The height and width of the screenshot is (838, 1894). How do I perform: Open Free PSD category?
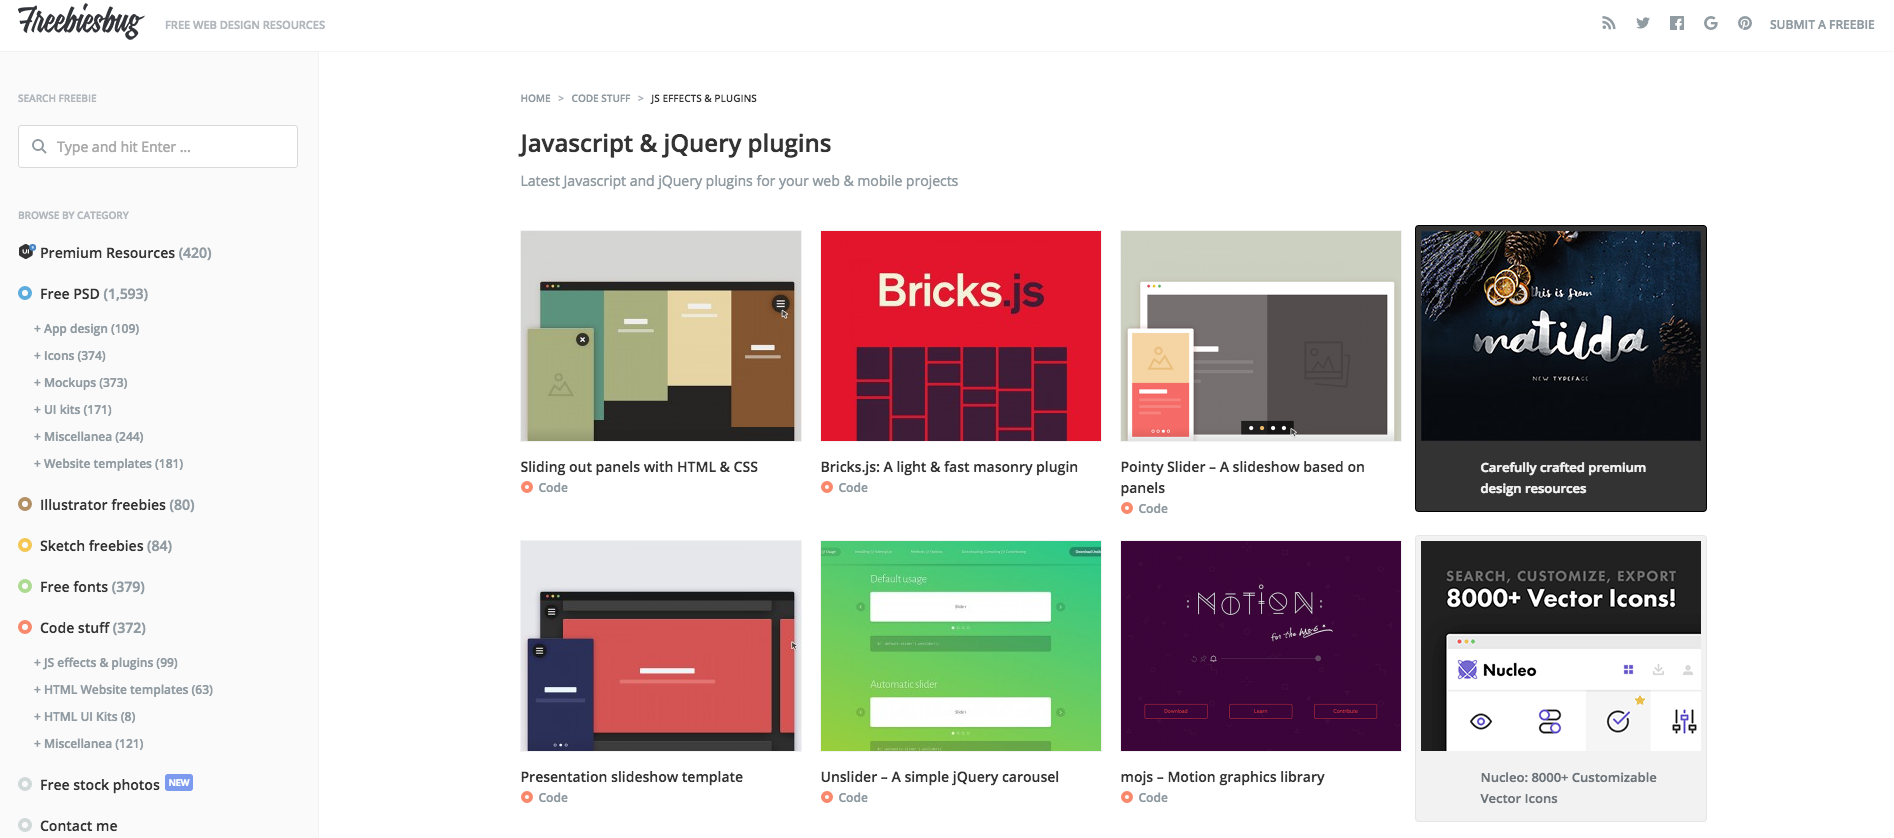[x=94, y=294]
